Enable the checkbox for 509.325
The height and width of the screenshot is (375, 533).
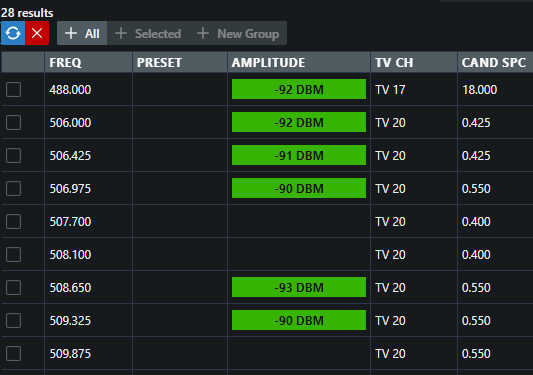point(14,321)
